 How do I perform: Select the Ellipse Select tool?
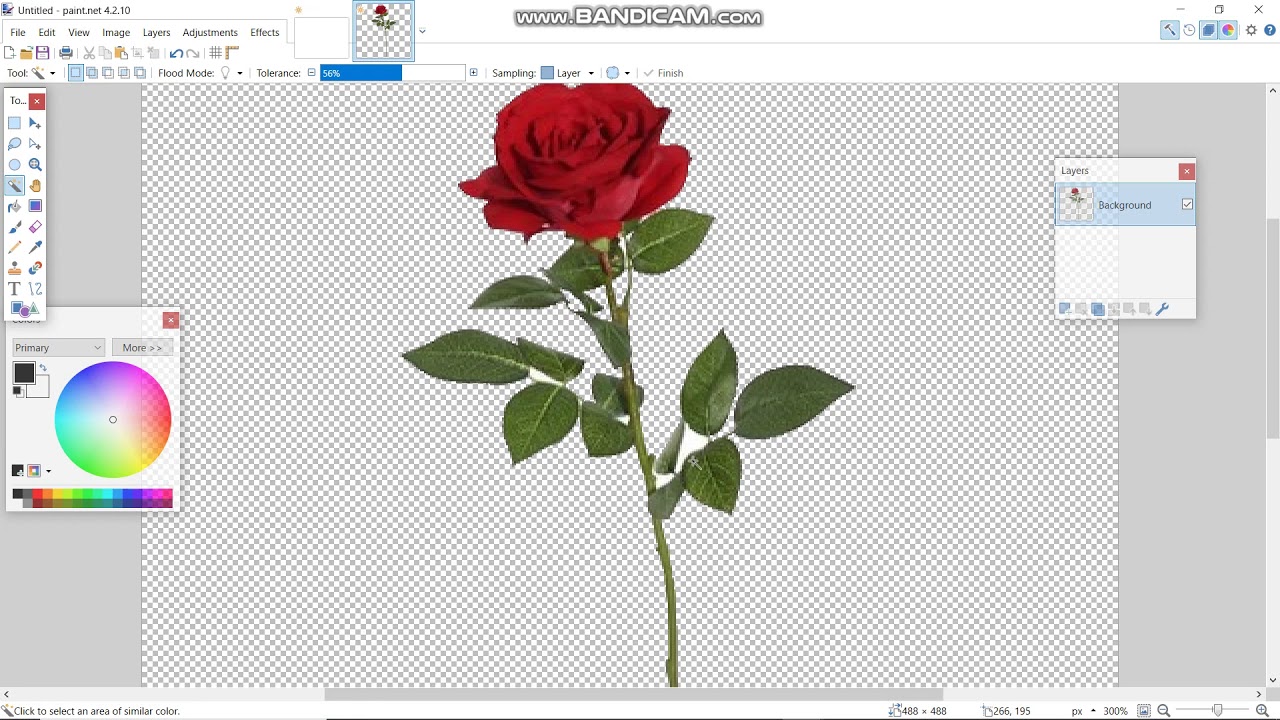click(x=15, y=165)
